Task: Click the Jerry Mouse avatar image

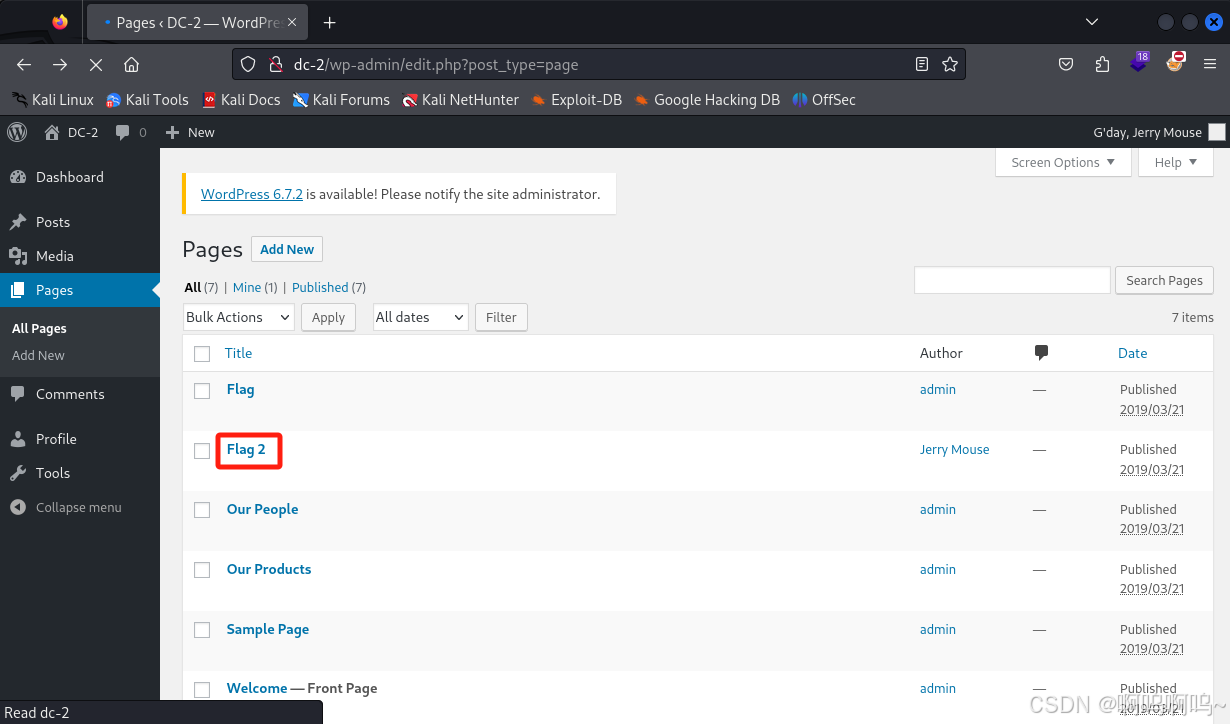Action: click(1216, 132)
